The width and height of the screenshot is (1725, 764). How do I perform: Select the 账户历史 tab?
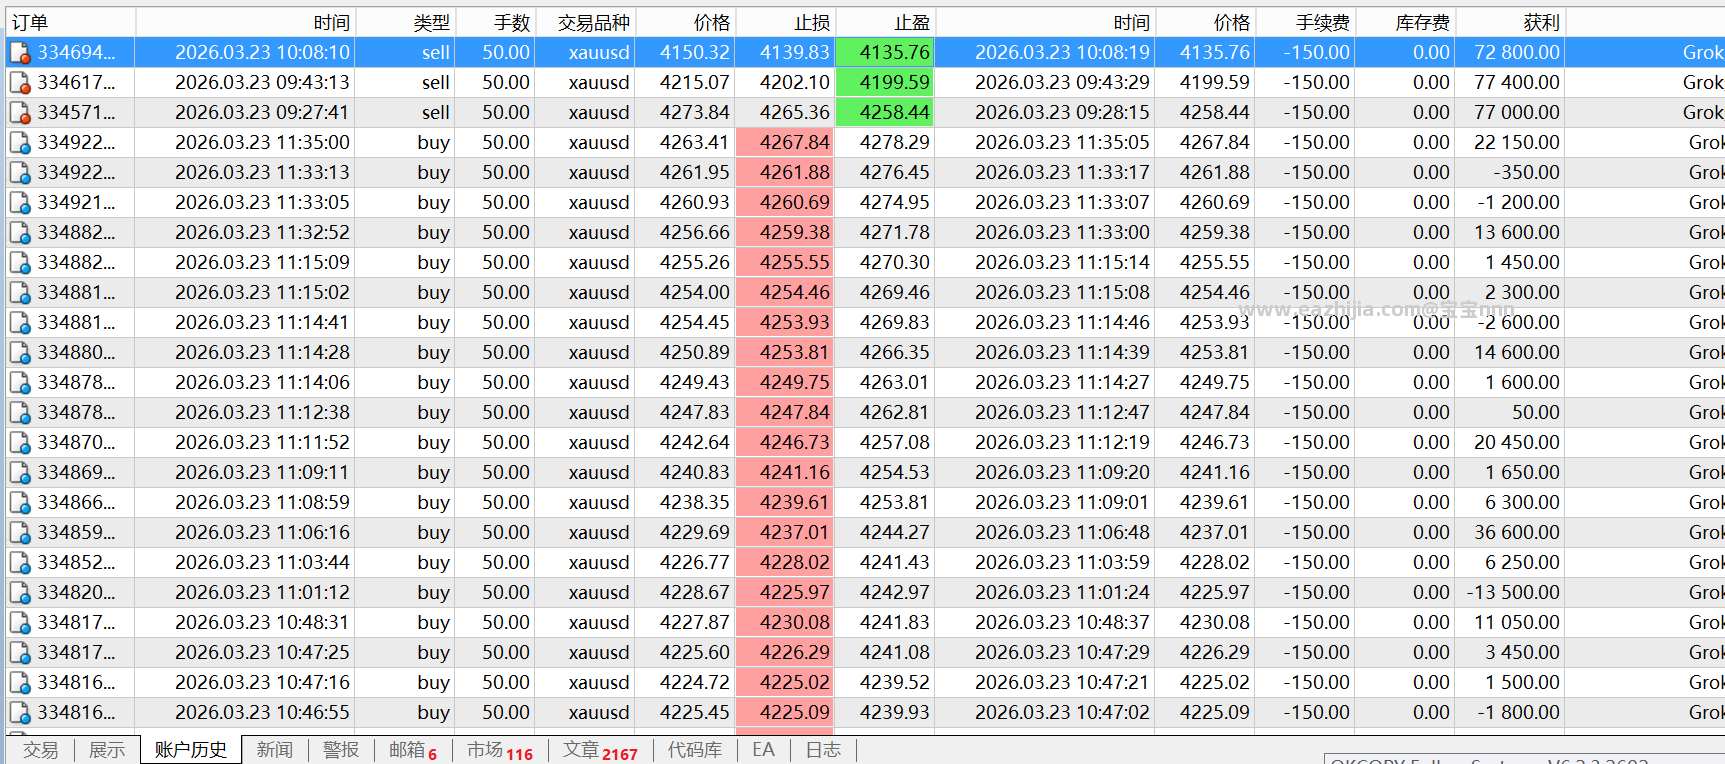pyautogui.click(x=191, y=750)
